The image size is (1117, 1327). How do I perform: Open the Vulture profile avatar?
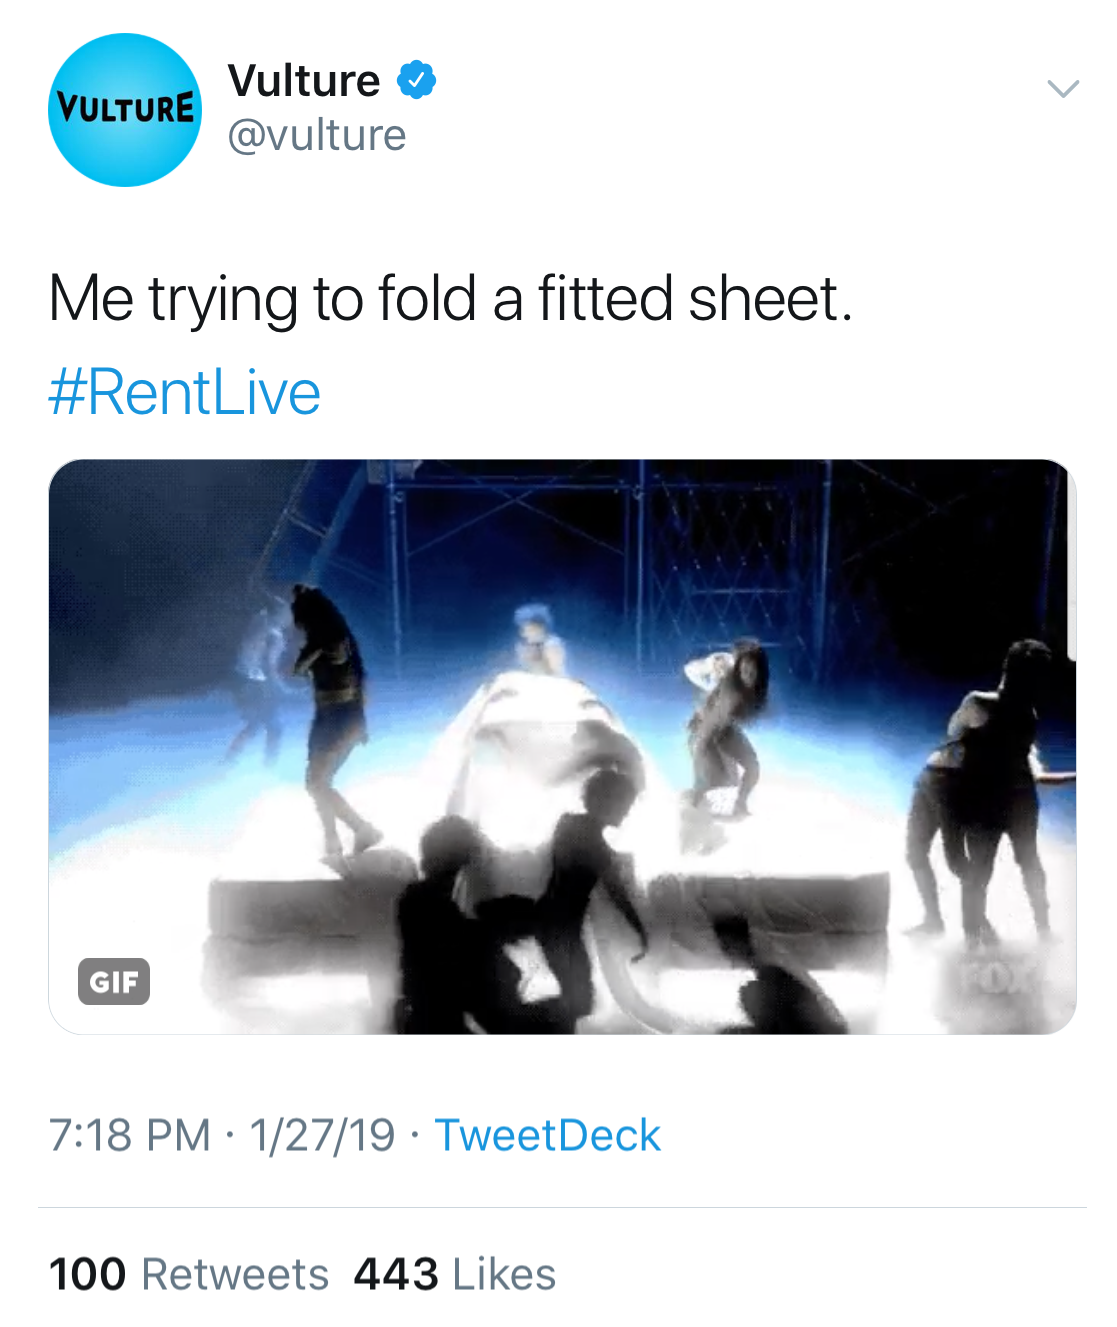124,110
